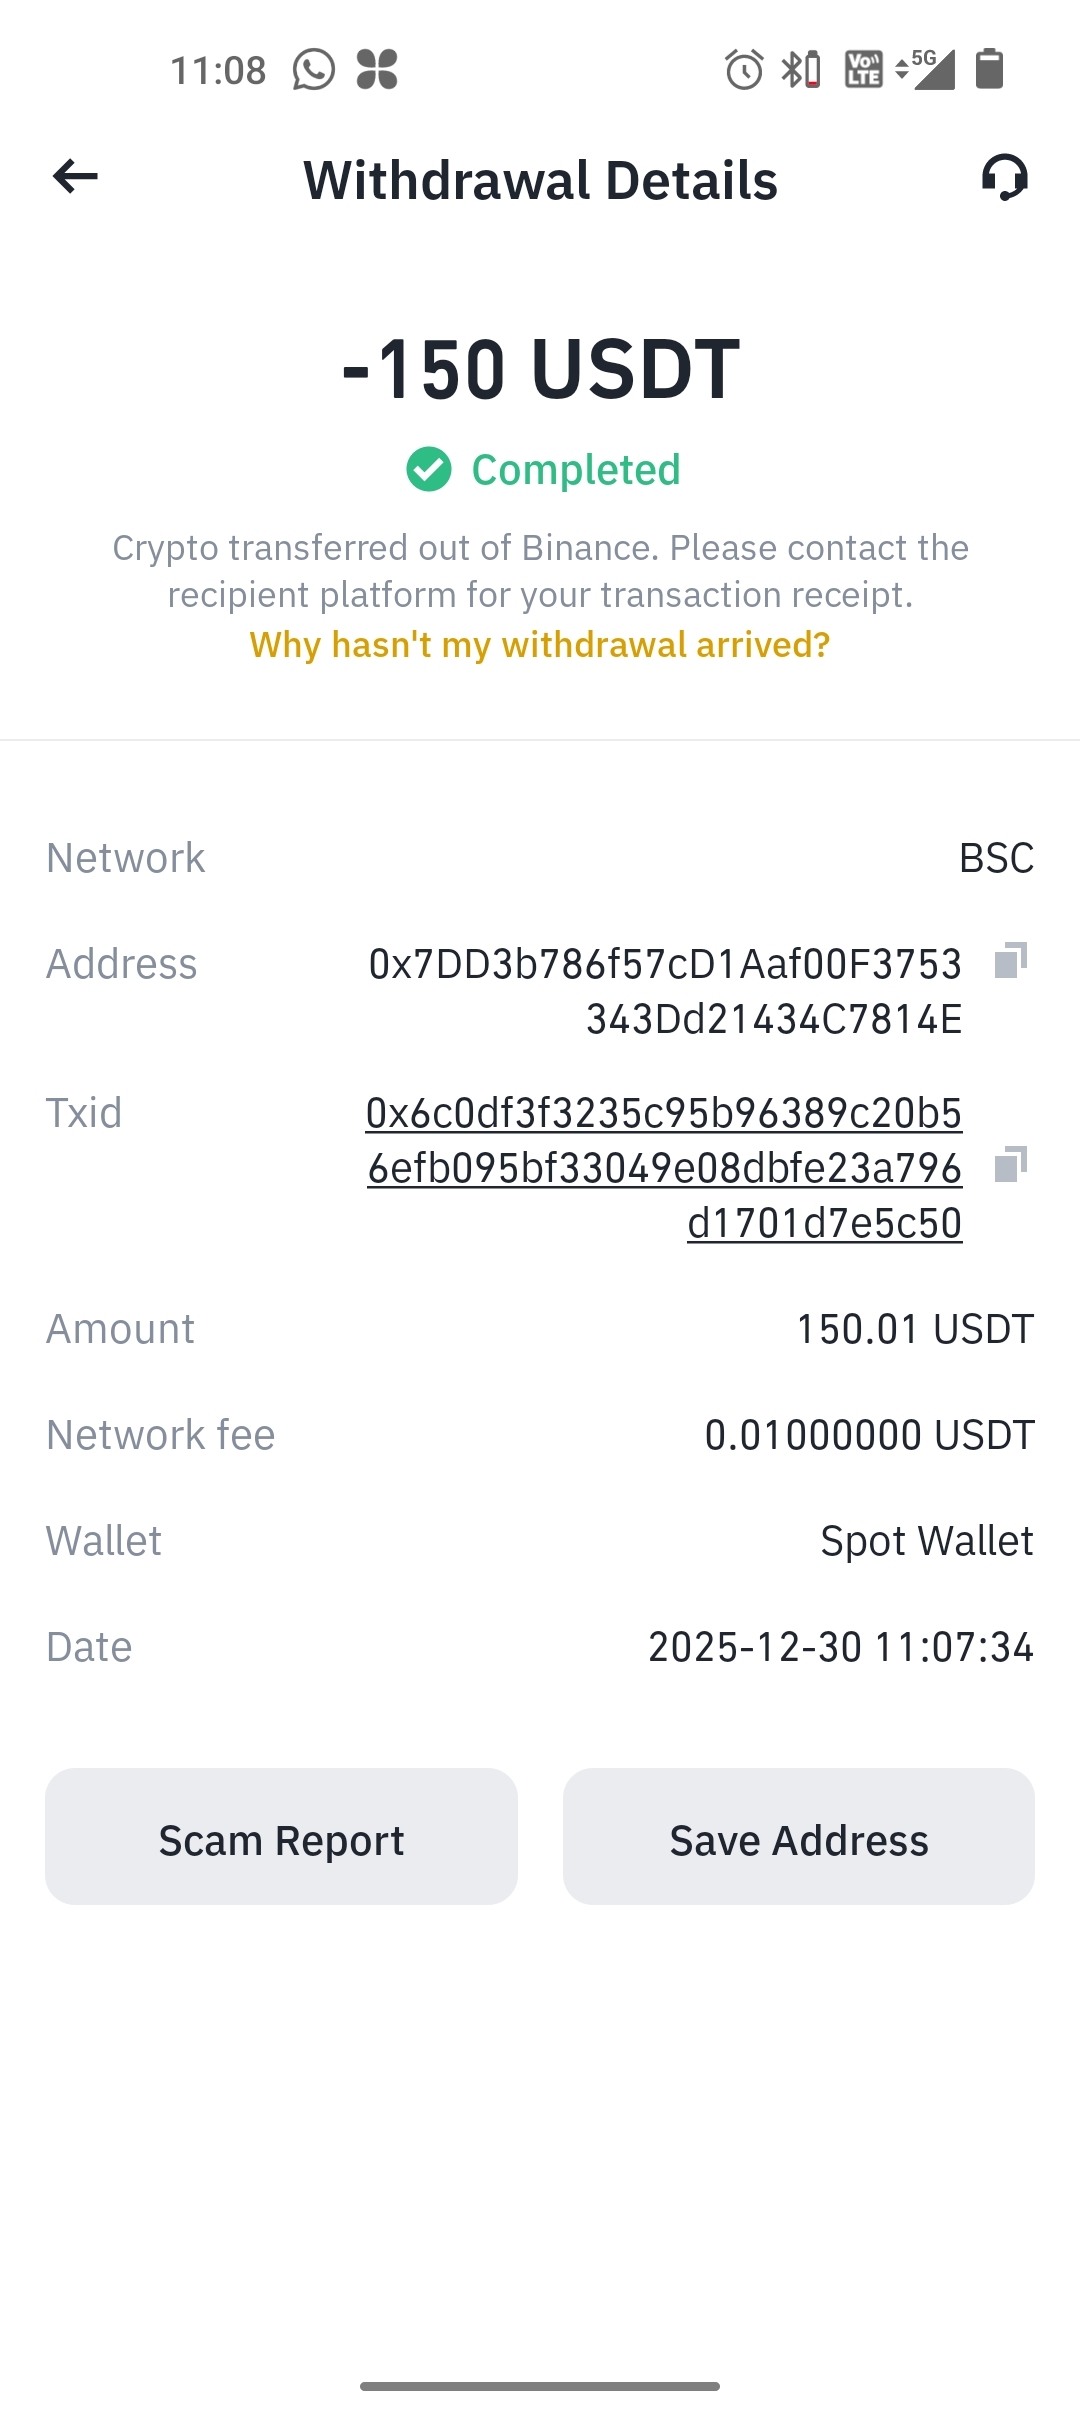Image resolution: width=1080 pixels, height=2412 pixels.
Task: Tap the -150 USDT amount heading
Action: pos(540,369)
